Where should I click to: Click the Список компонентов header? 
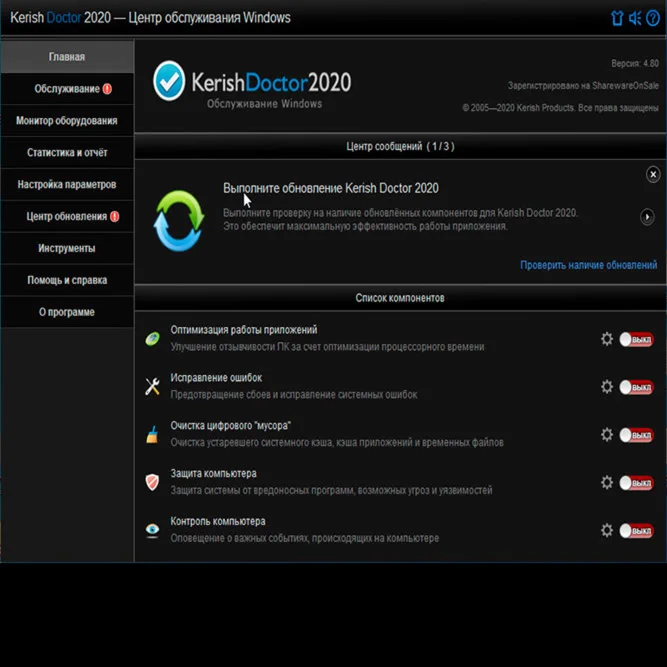click(400, 298)
